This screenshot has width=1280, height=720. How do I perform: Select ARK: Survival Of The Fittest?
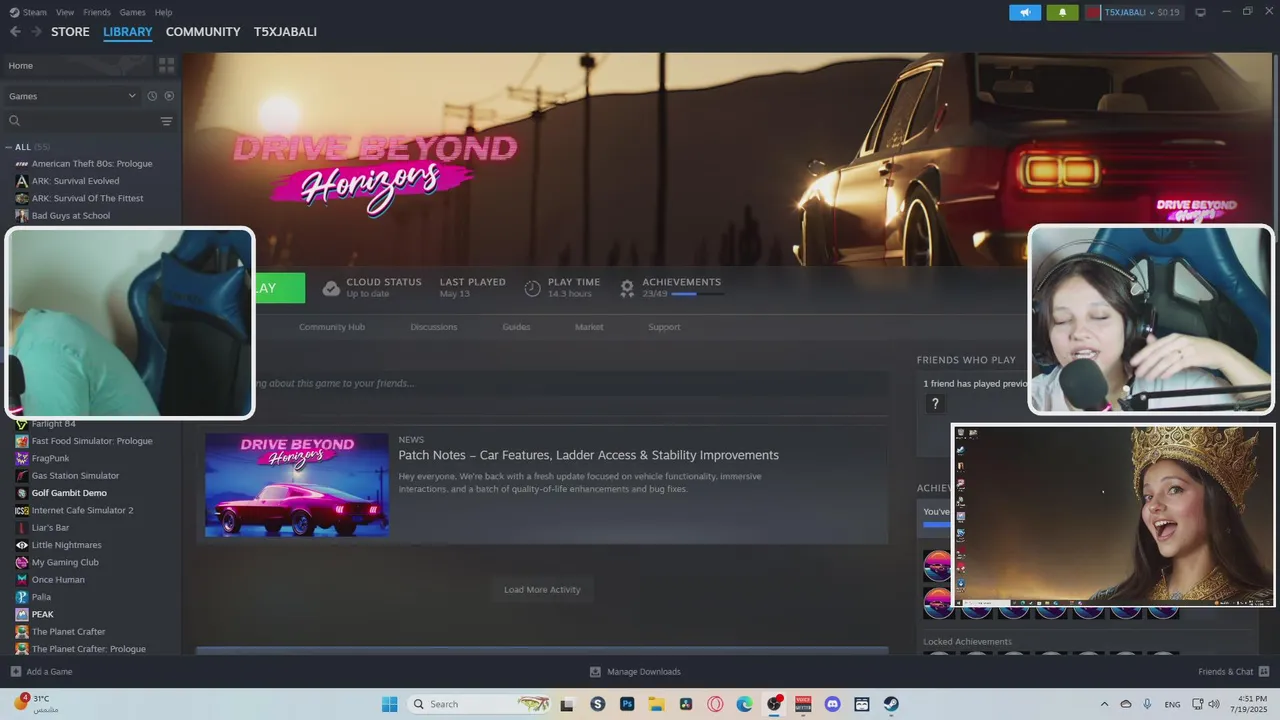[87, 198]
